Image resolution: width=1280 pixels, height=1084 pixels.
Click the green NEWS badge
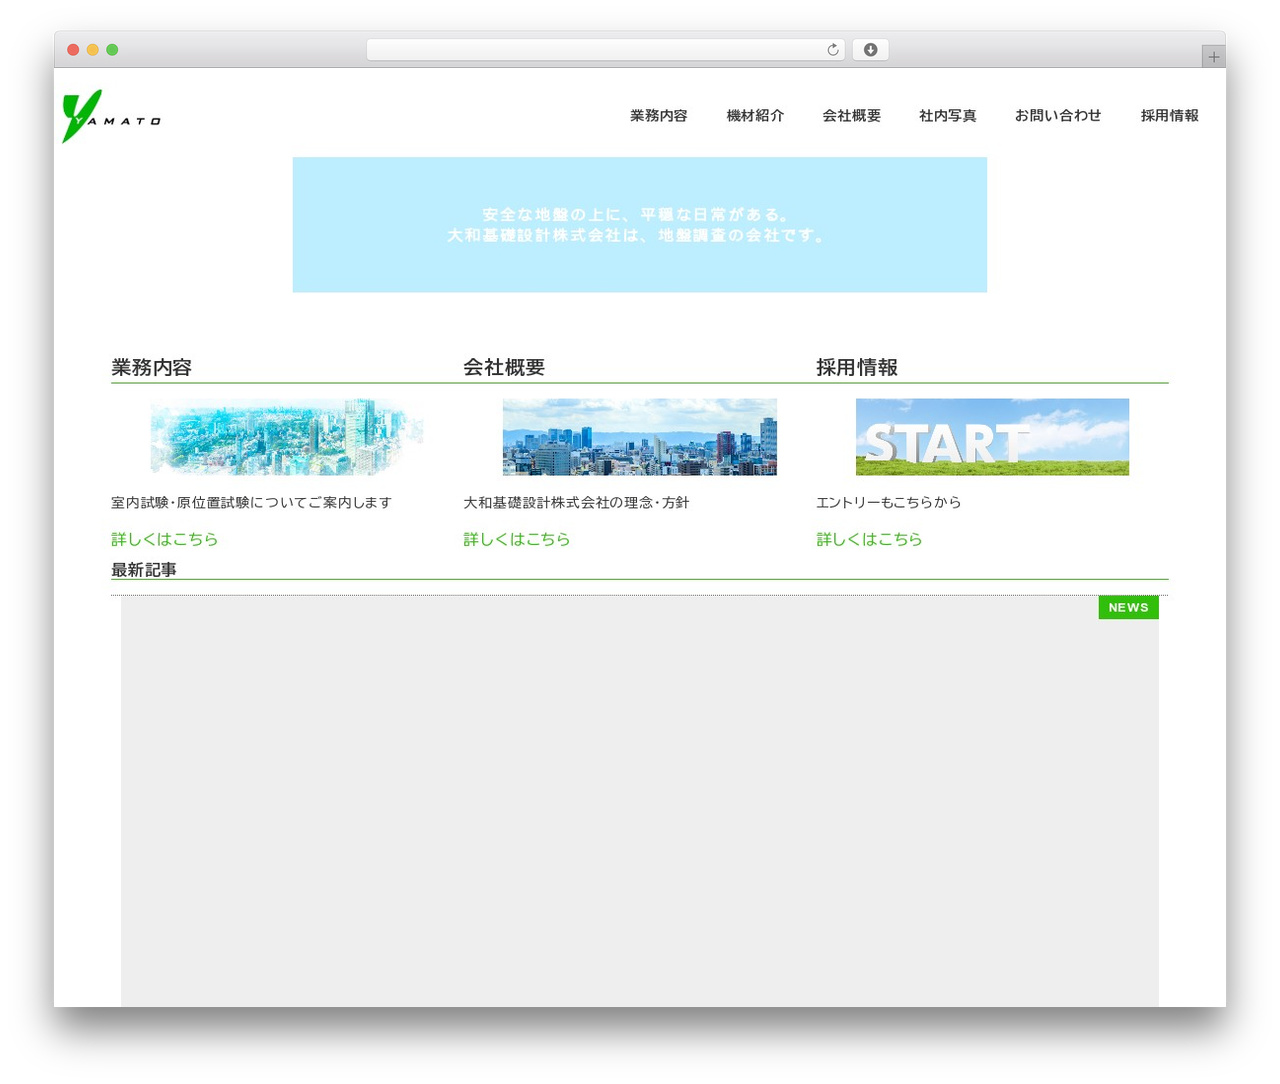1128,608
